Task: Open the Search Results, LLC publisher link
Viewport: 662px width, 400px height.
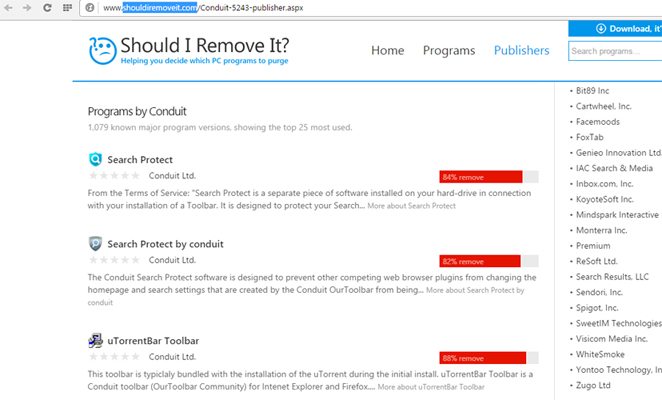Action: click(612, 277)
